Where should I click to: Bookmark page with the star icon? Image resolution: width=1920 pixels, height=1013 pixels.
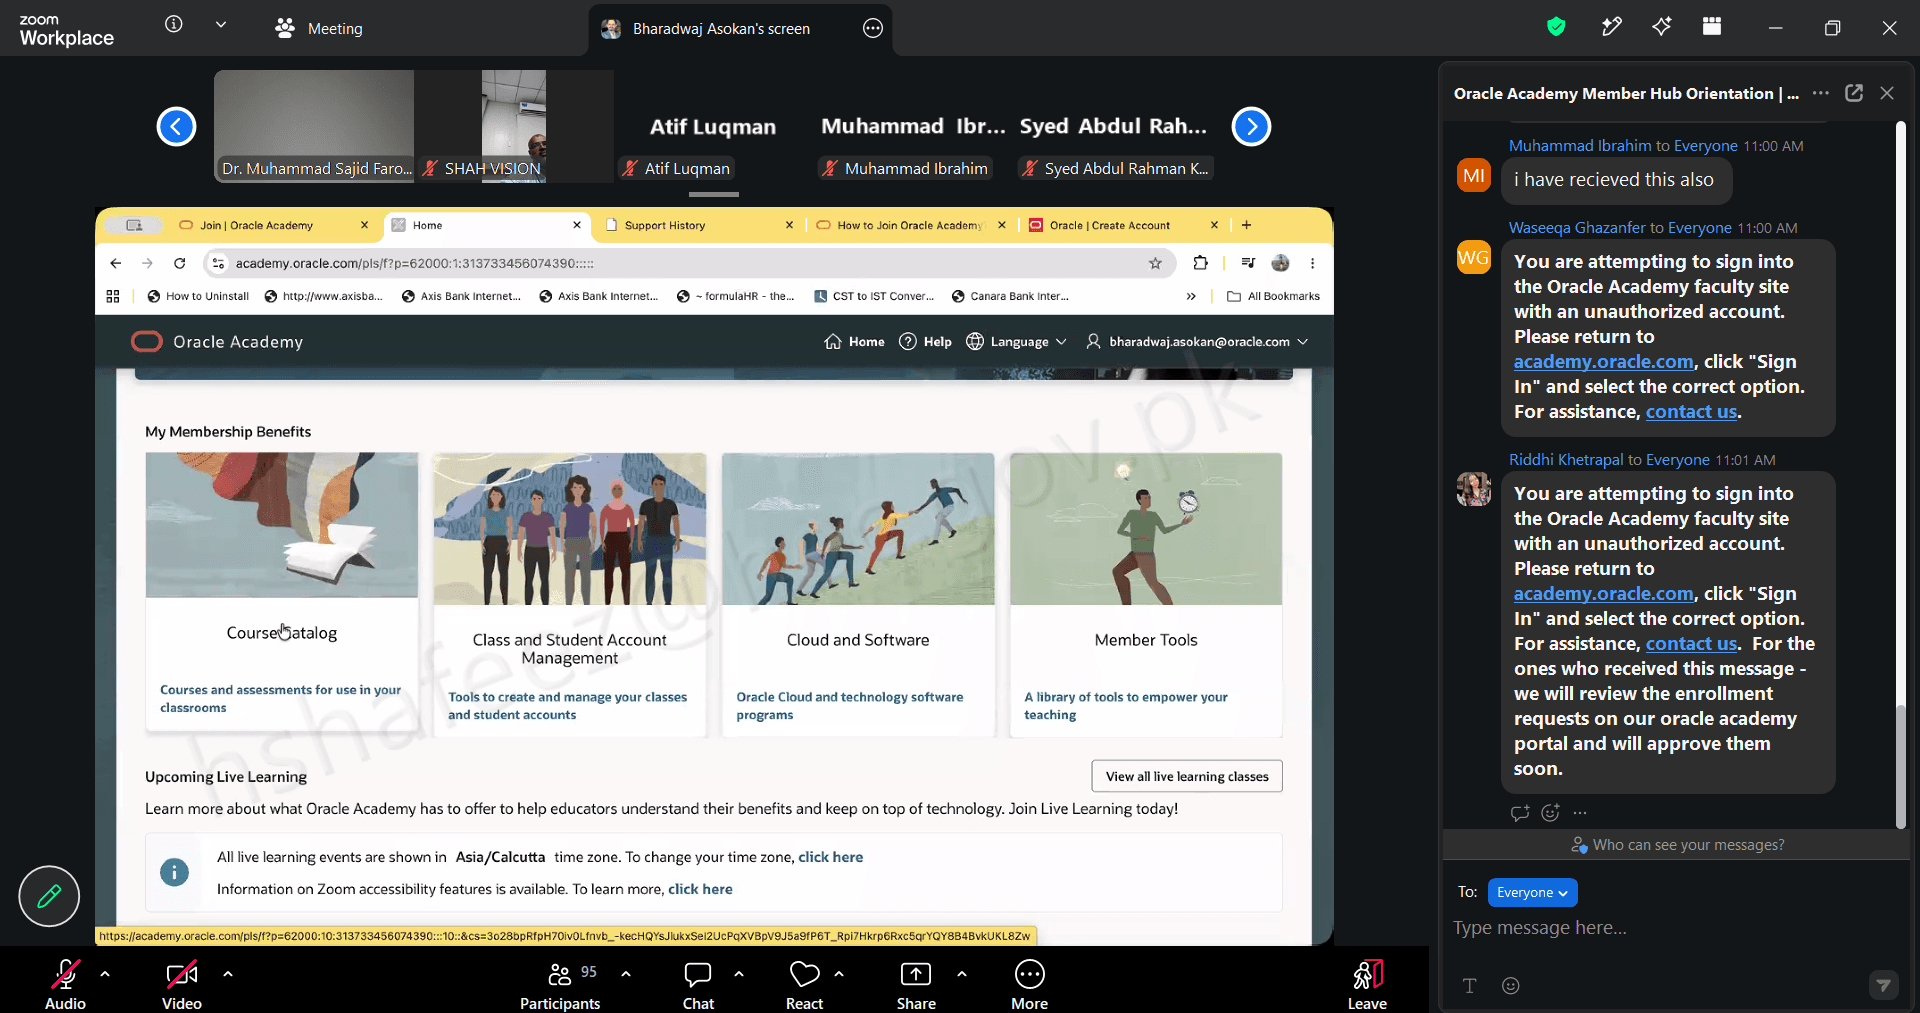pos(1155,263)
